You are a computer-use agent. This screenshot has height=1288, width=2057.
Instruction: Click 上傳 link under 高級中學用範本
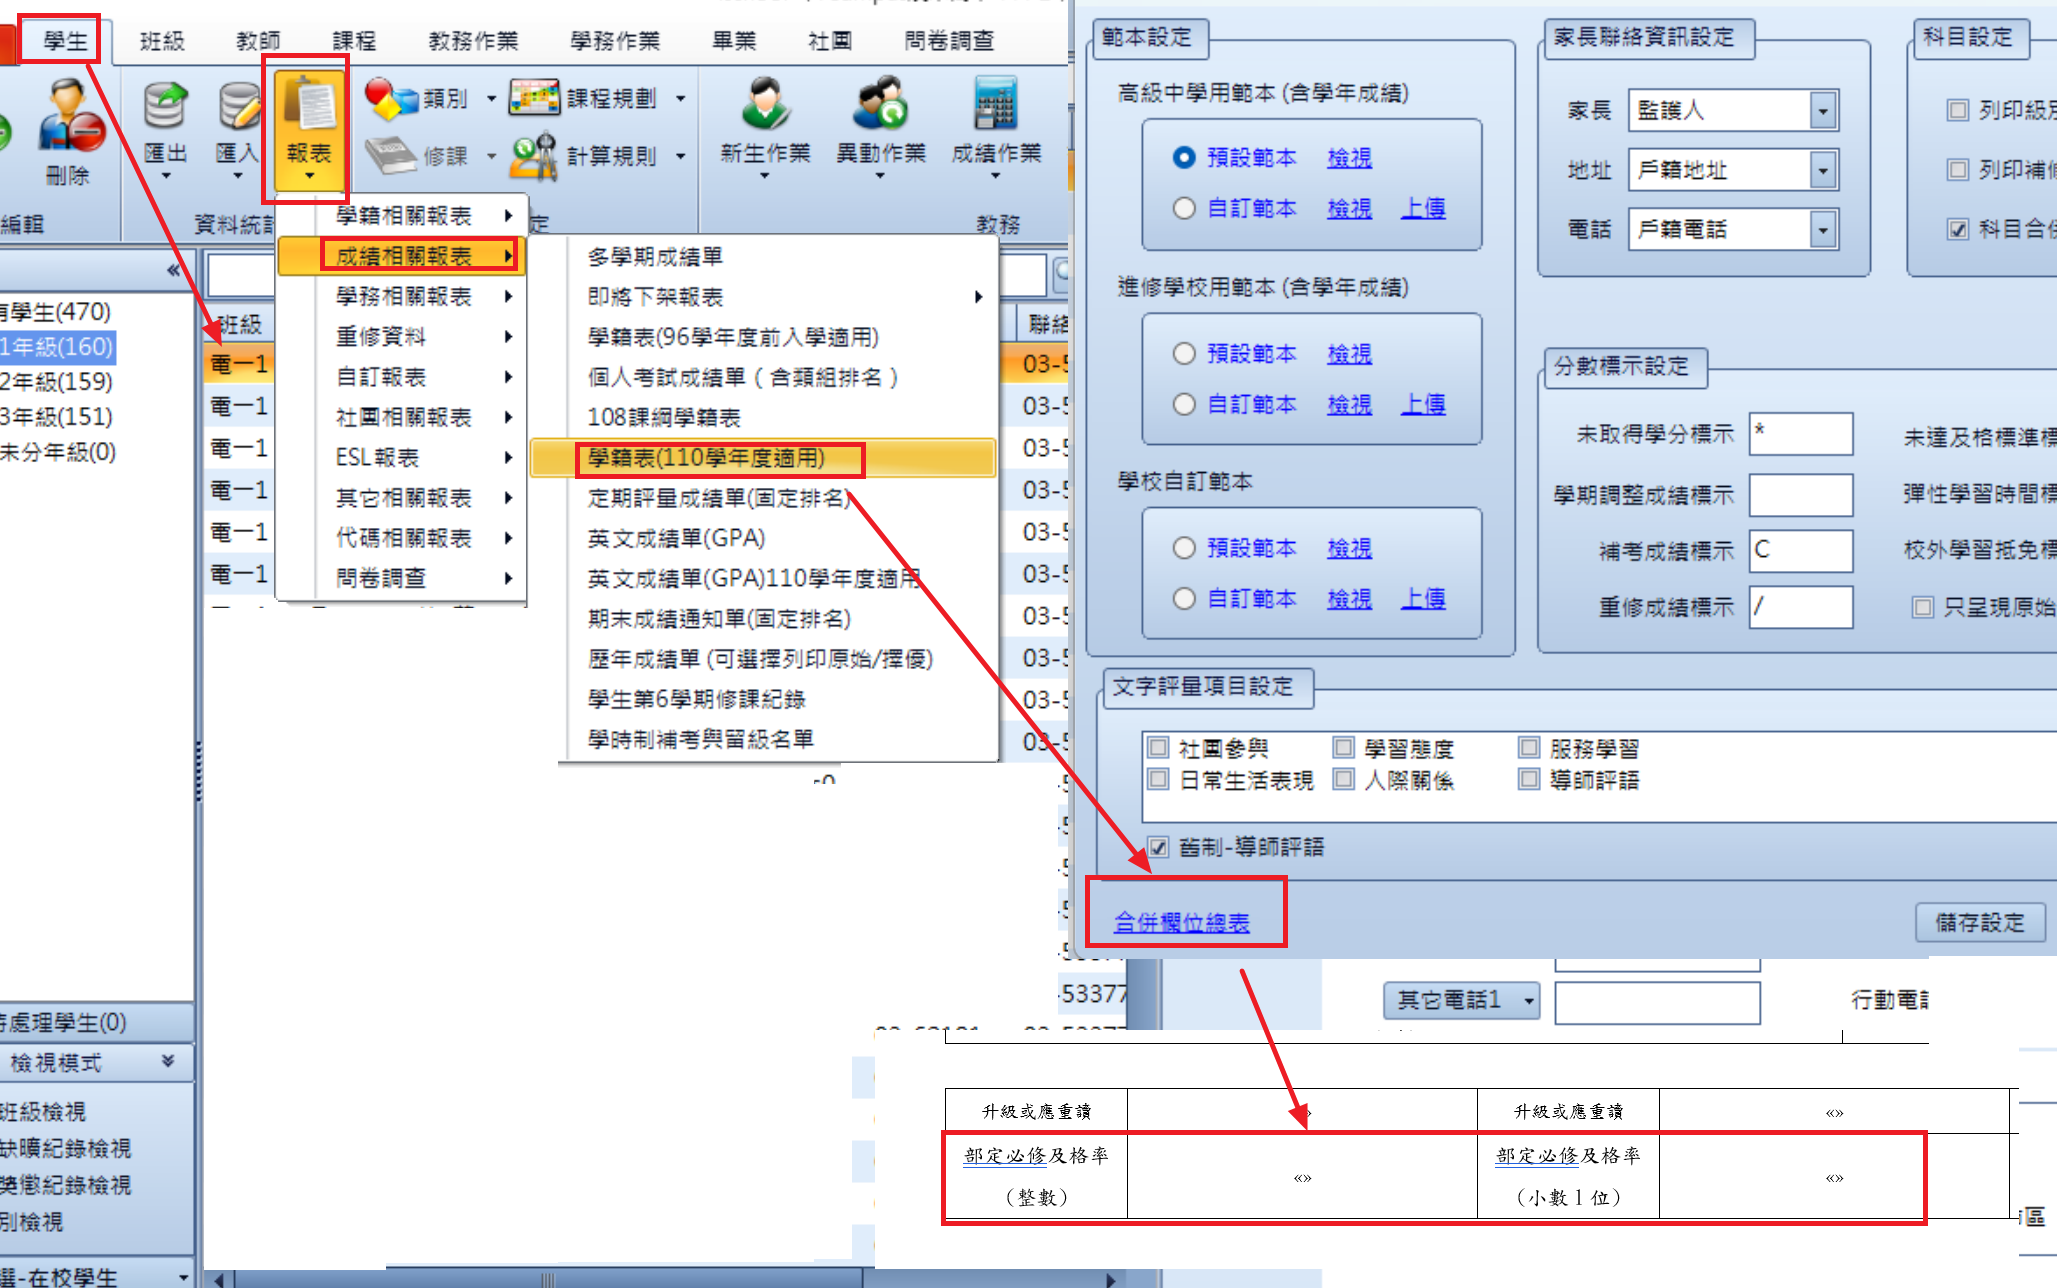(1423, 208)
